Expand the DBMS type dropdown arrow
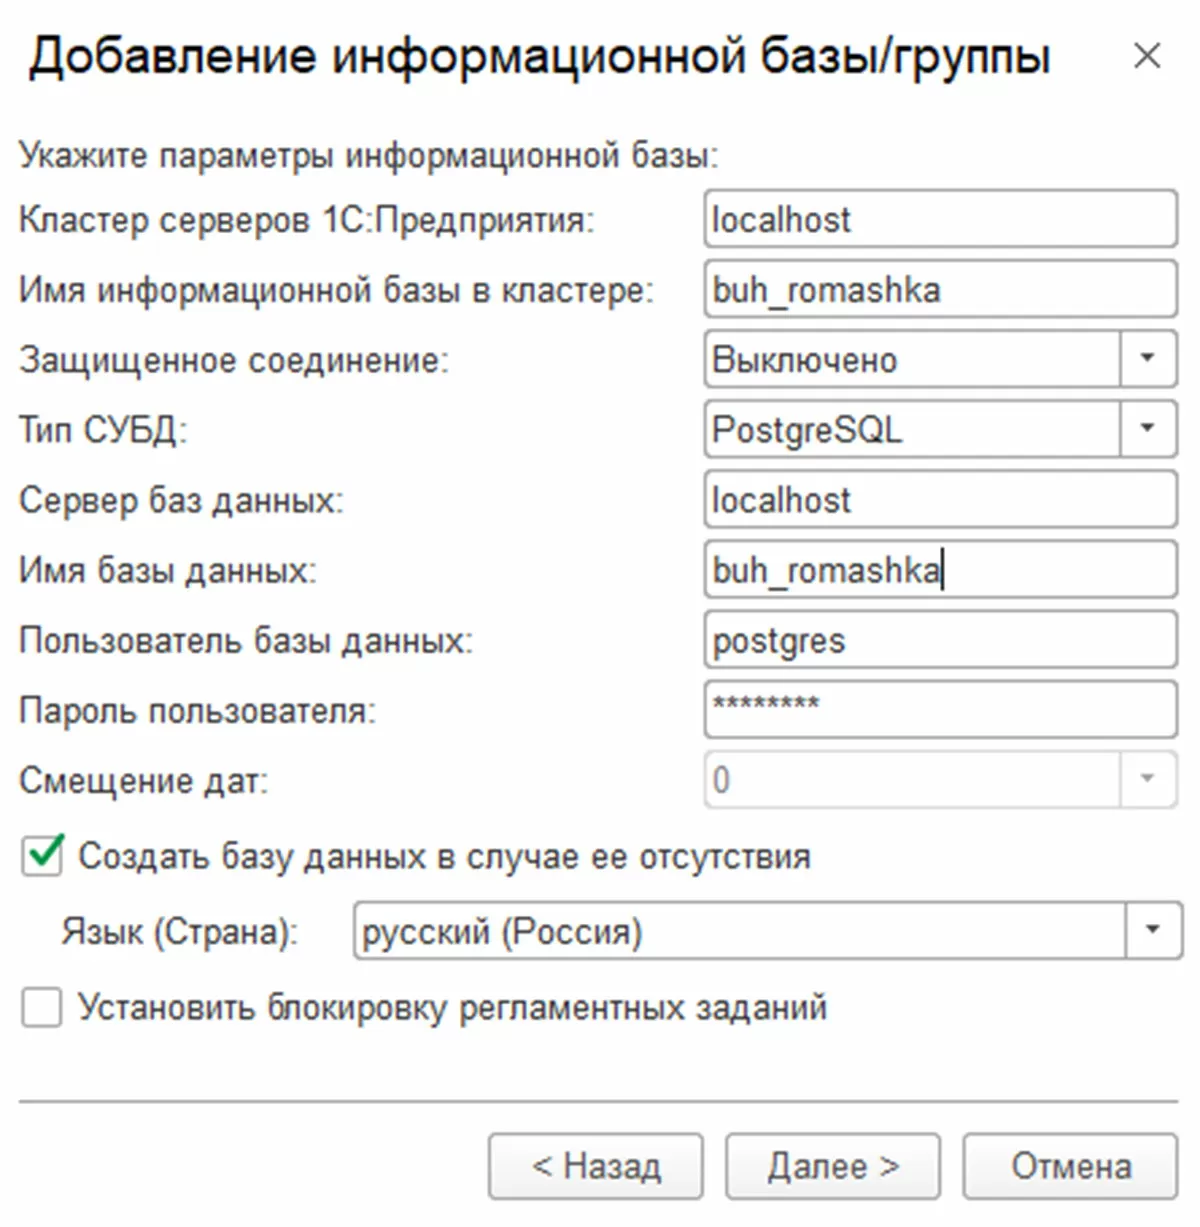 (x=1148, y=429)
